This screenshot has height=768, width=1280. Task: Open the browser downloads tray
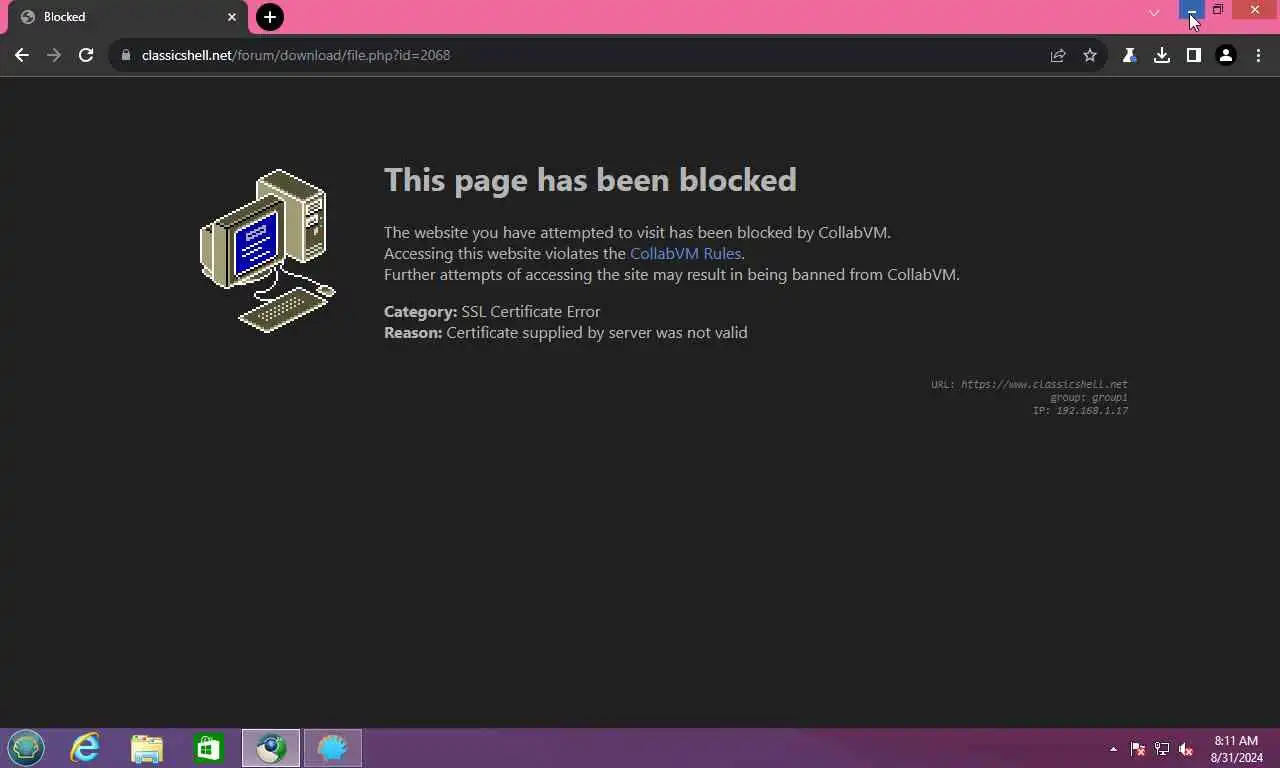1161,55
